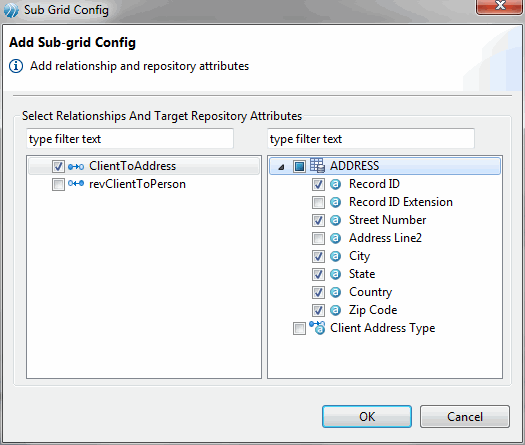Screen dimensions: 525x445
Task: Tick the Address Line2 checkbox
Action: tap(318, 238)
